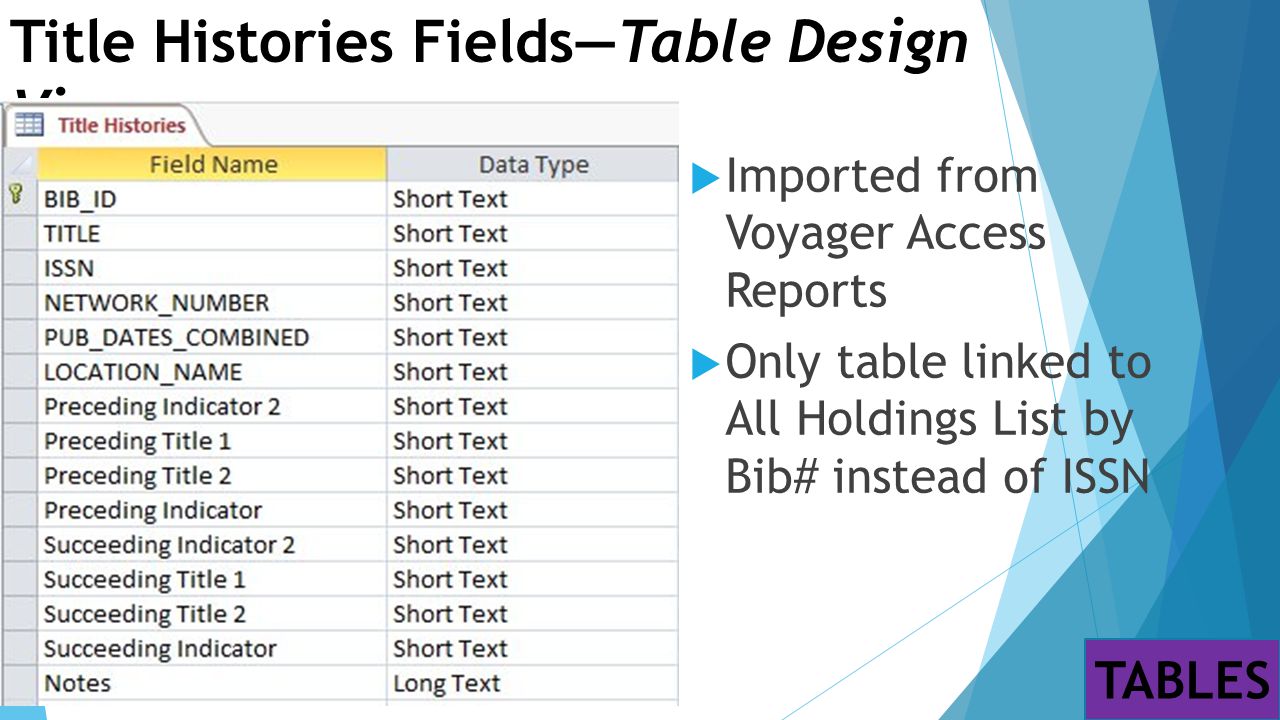Select the TITLE field name cell
The image size is (1280, 720).
click(212, 234)
